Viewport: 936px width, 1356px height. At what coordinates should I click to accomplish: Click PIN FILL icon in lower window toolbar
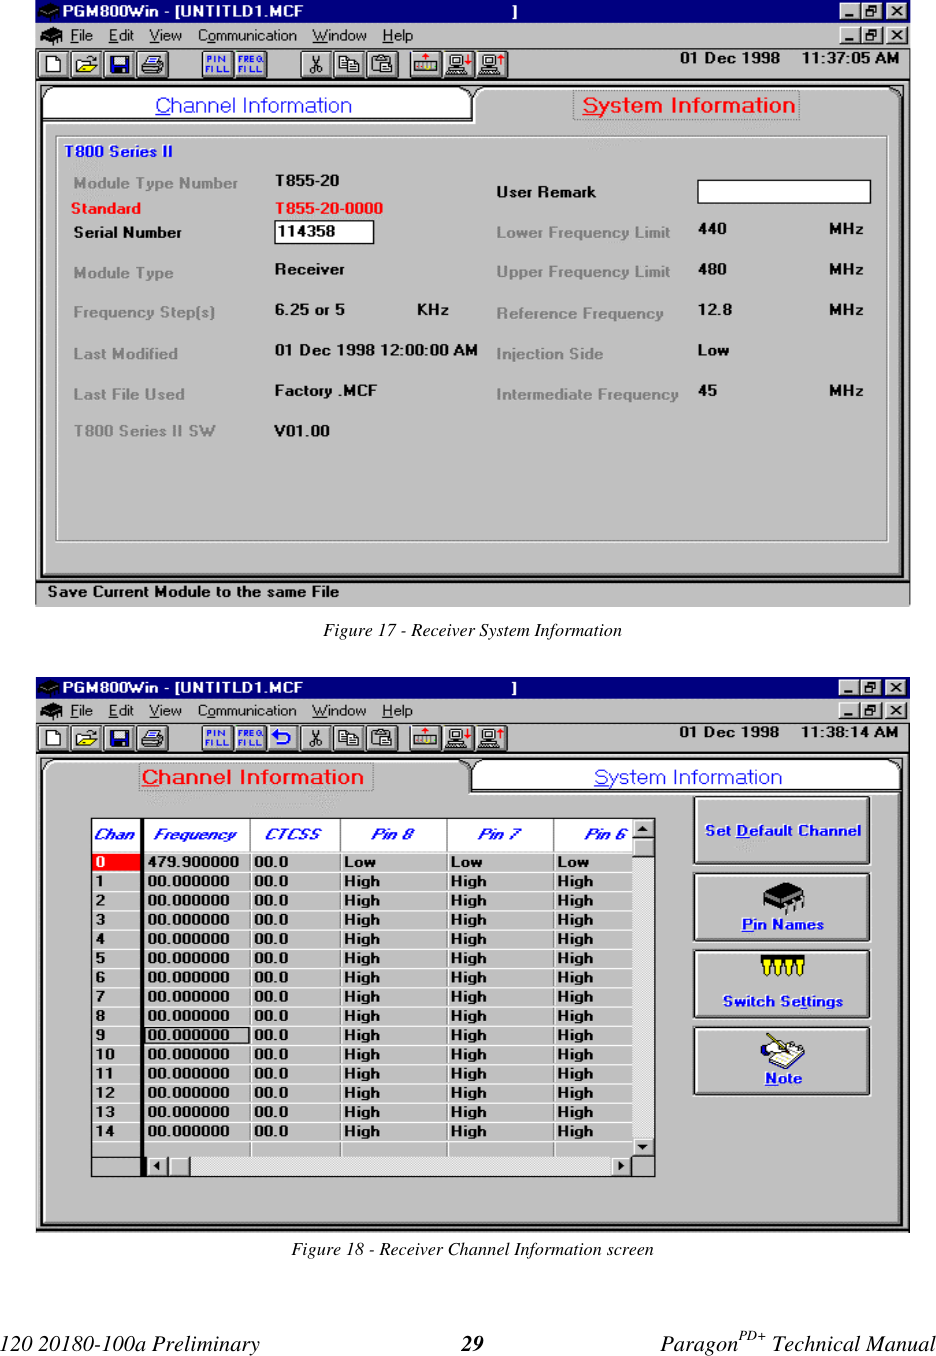point(217,738)
